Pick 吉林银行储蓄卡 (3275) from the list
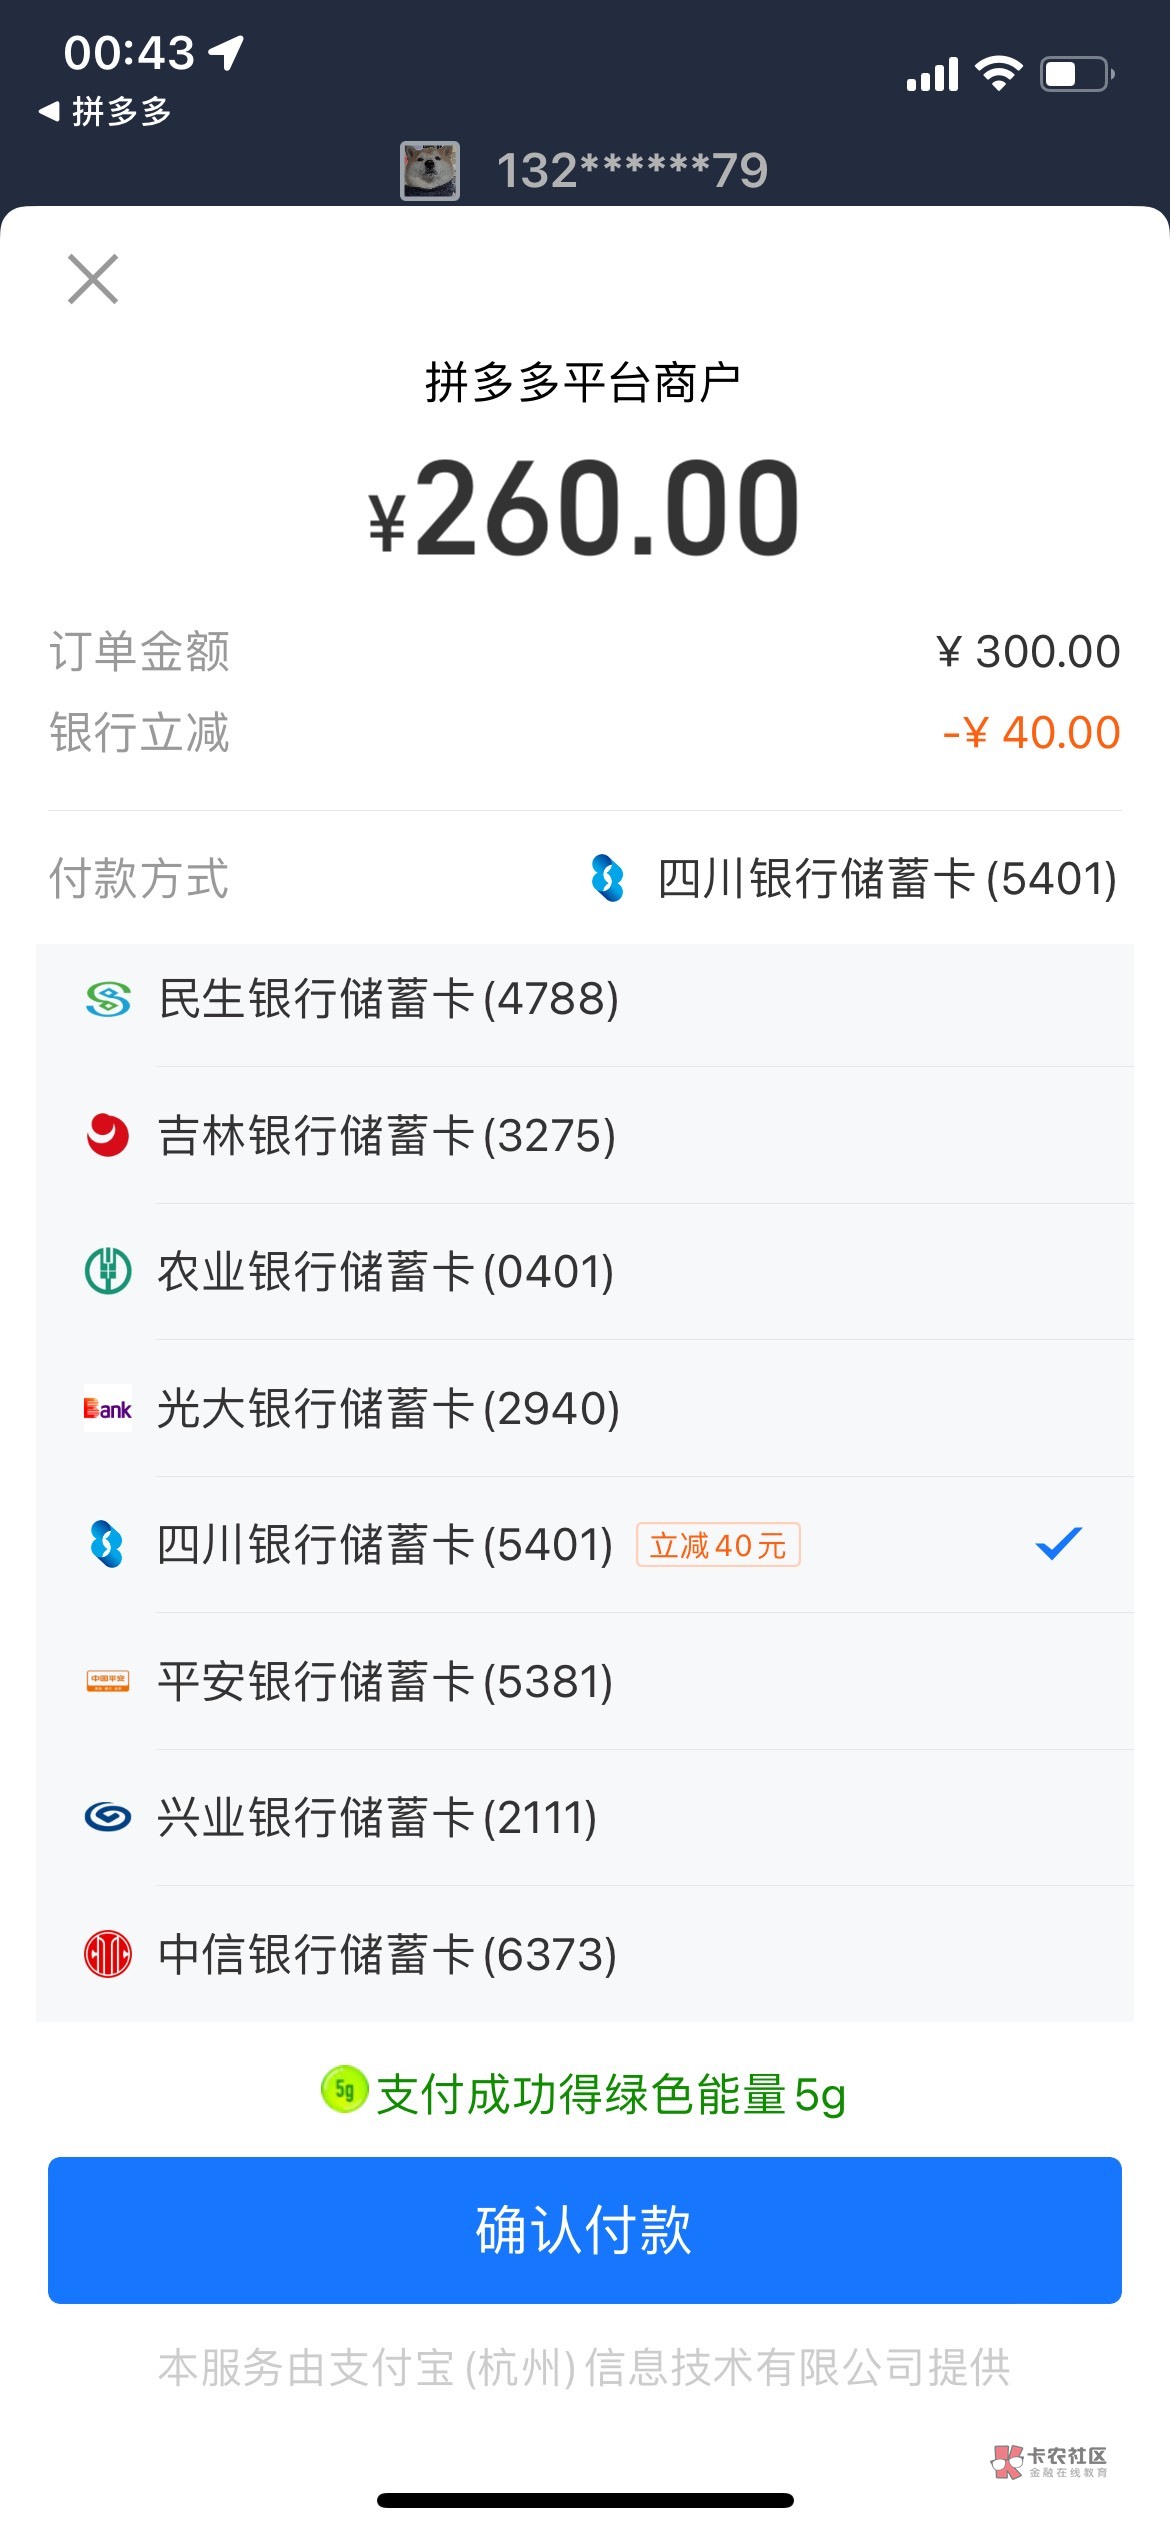Image resolution: width=1170 pixels, height=2532 pixels. point(387,1136)
